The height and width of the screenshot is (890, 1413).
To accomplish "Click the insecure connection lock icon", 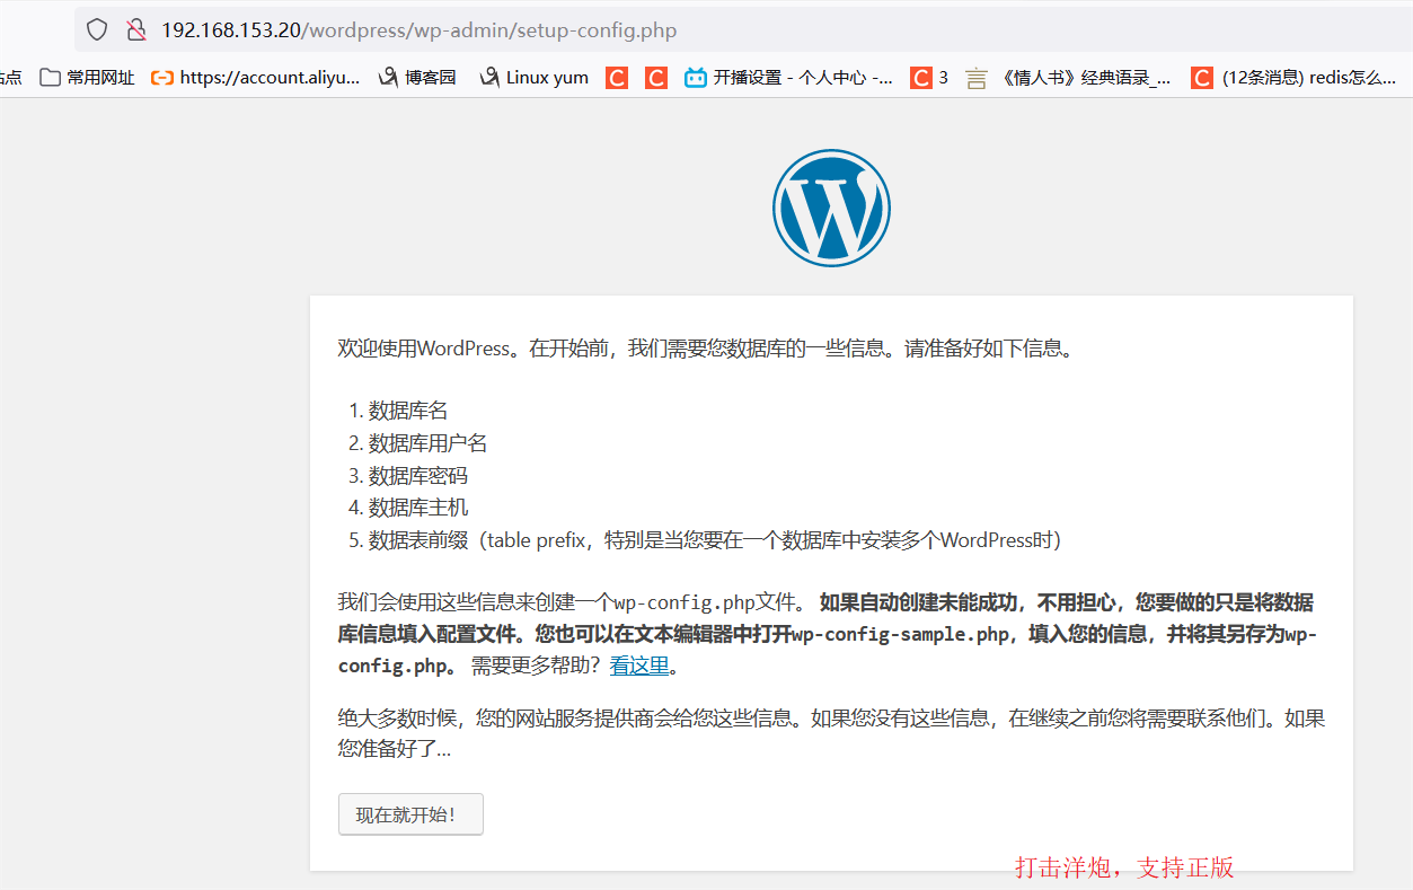I will pyautogui.click(x=137, y=30).
